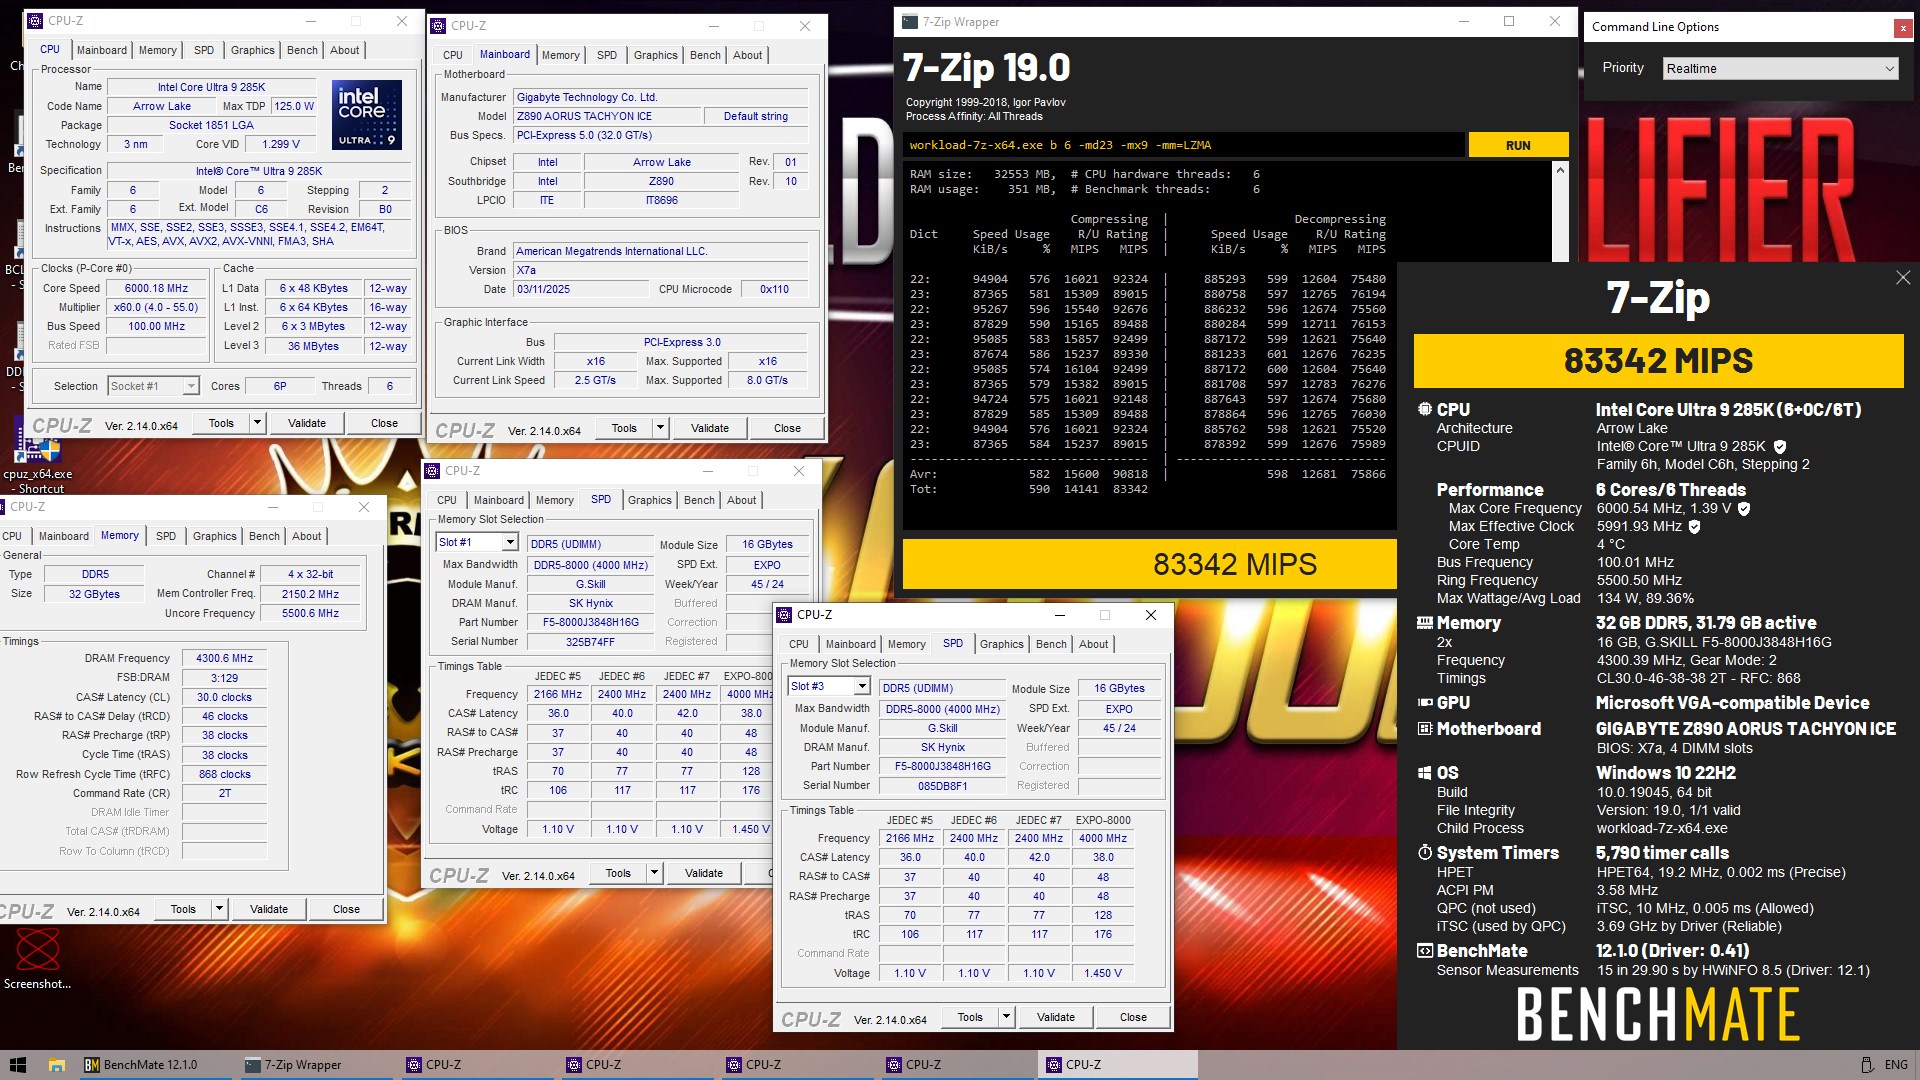The width and height of the screenshot is (1920, 1080).
Task: Expand Tools arrow in CPU tab window
Action: click(257, 423)
